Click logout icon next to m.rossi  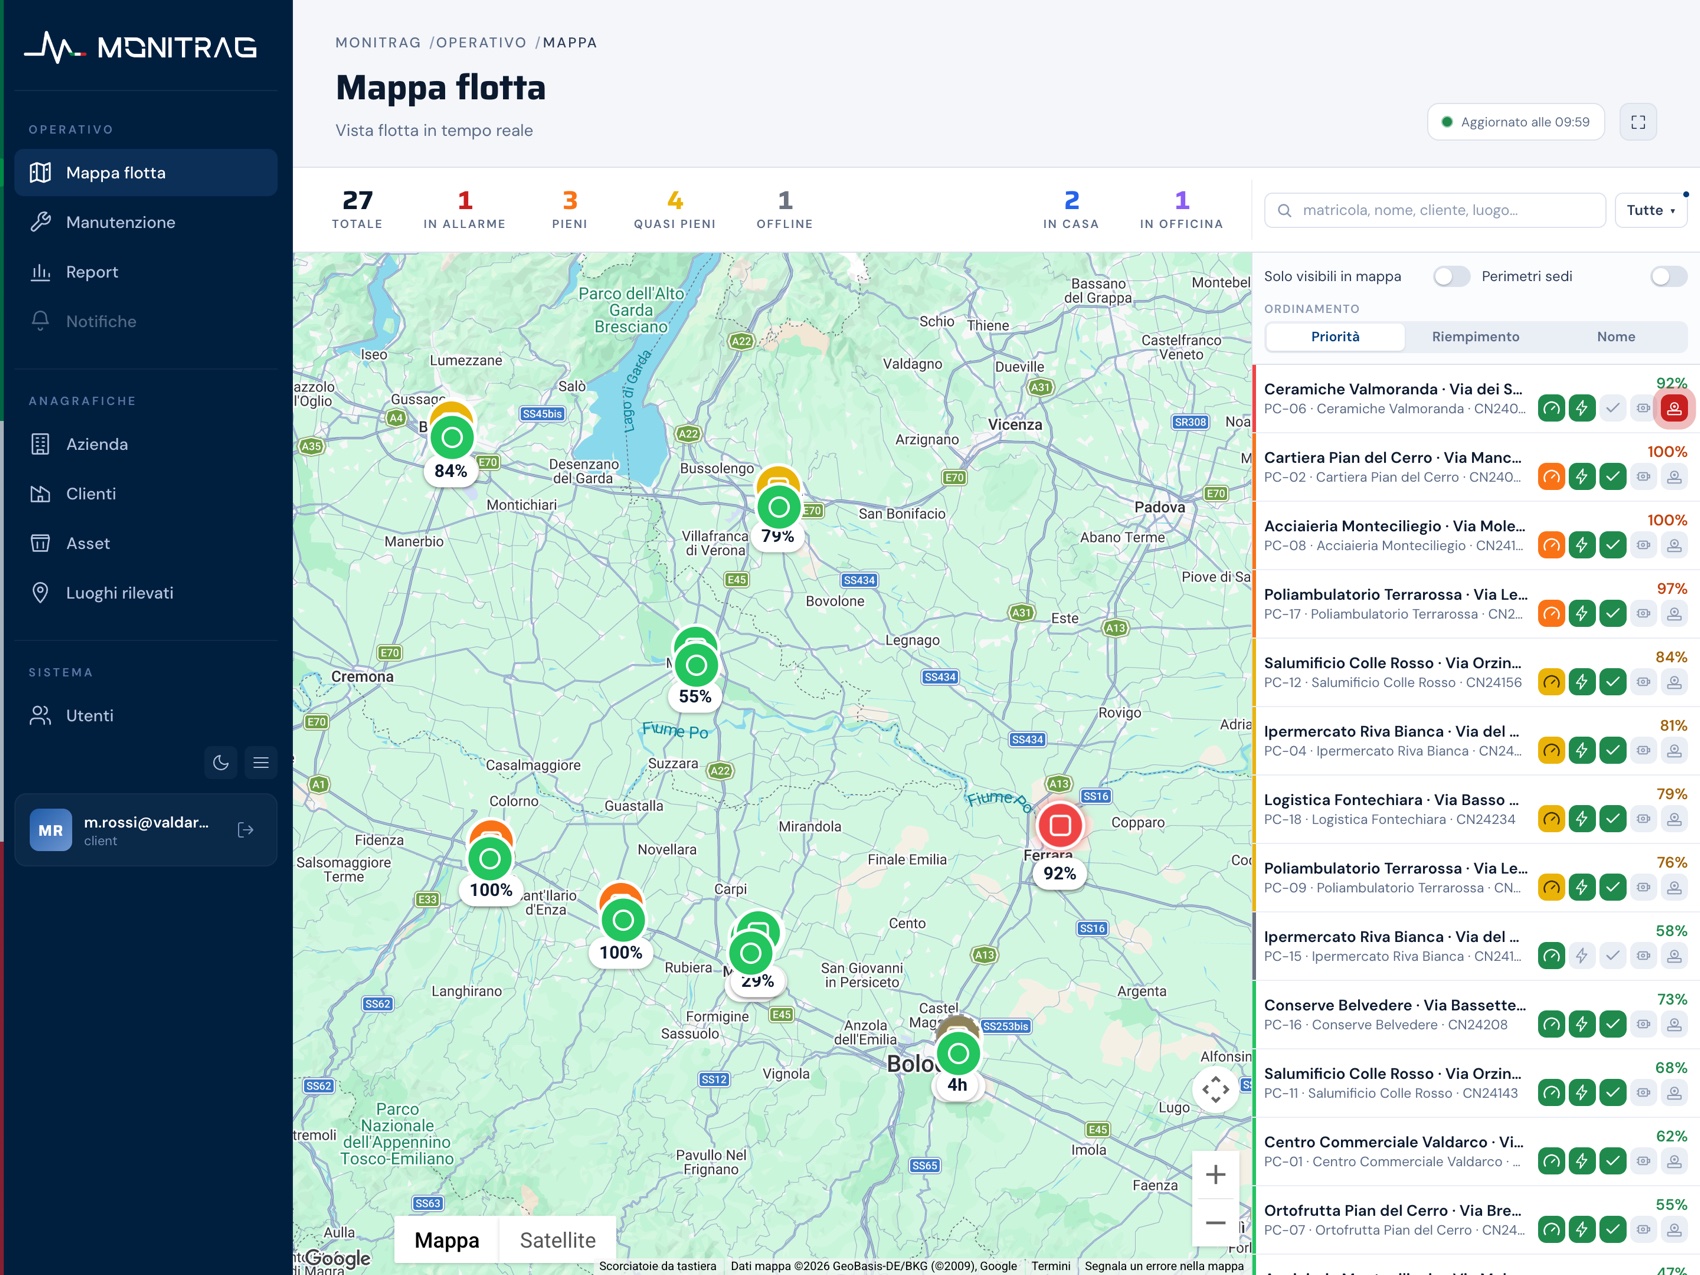[x=246, y=830]
